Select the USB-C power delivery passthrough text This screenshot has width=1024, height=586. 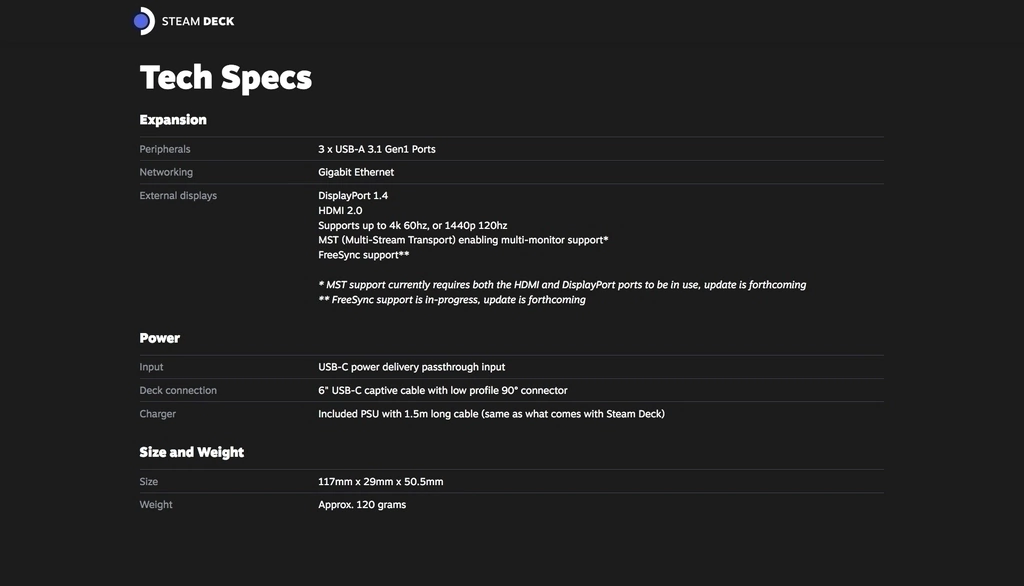click(411, 367)
